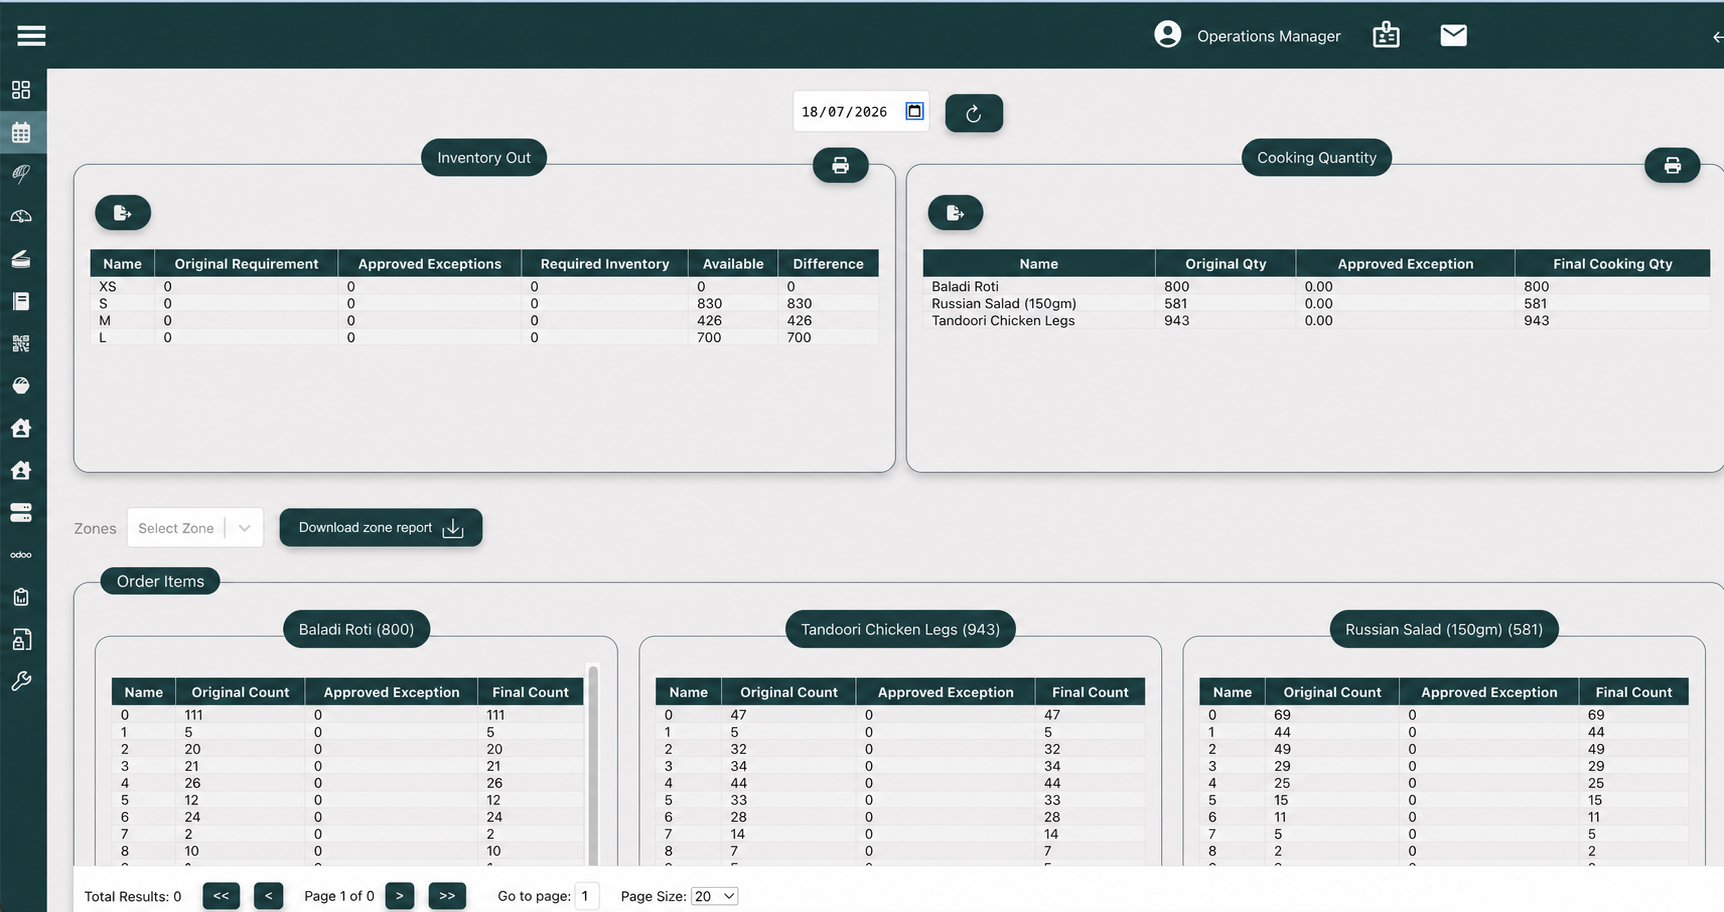Click the Cooking Quantity section label

[1316, 157]
